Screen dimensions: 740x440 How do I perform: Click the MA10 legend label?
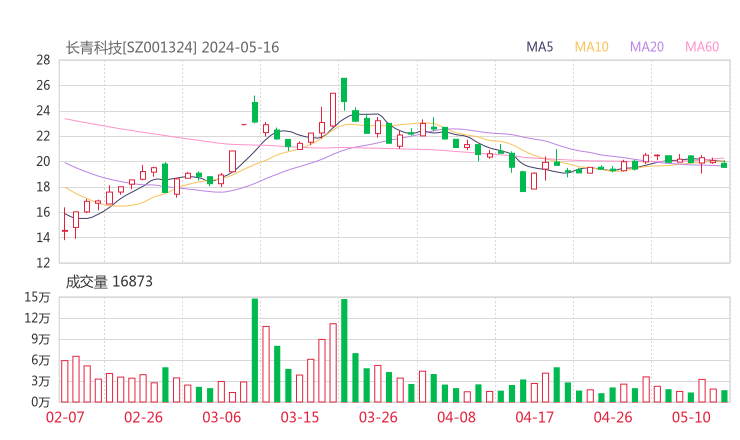click(x=591, y=47)
